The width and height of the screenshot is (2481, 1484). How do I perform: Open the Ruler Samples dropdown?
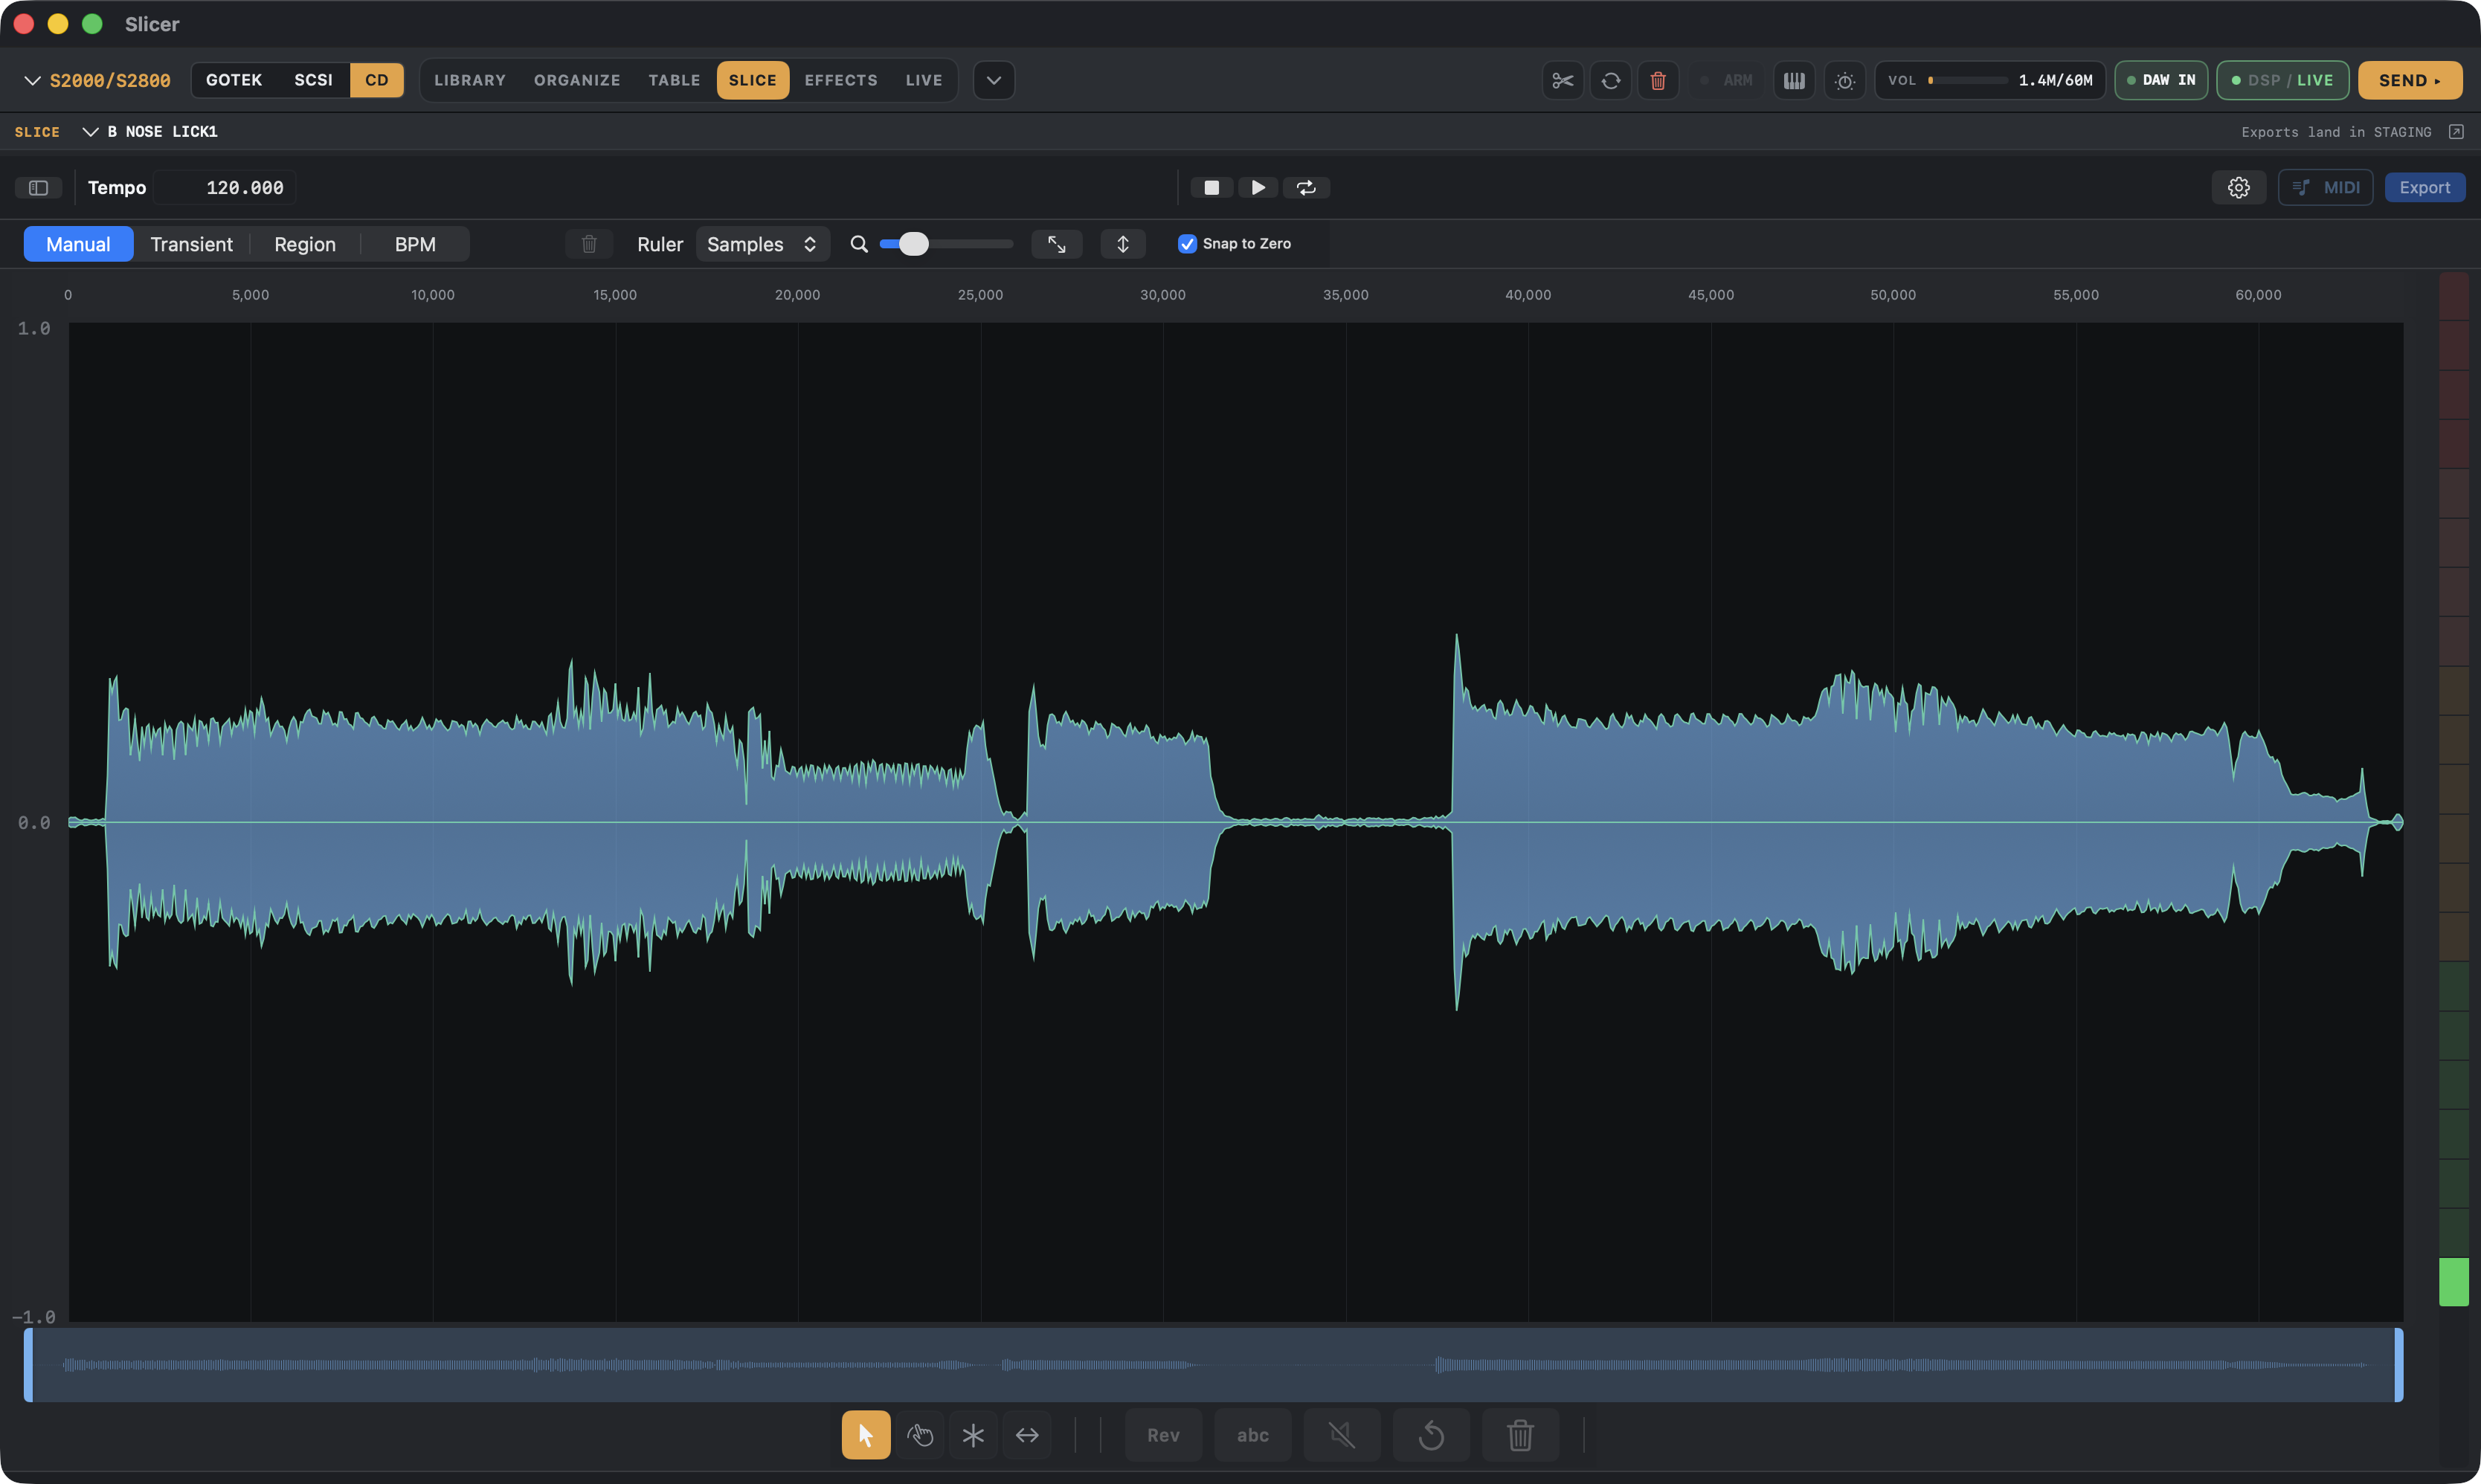click(x=763, y=244)
